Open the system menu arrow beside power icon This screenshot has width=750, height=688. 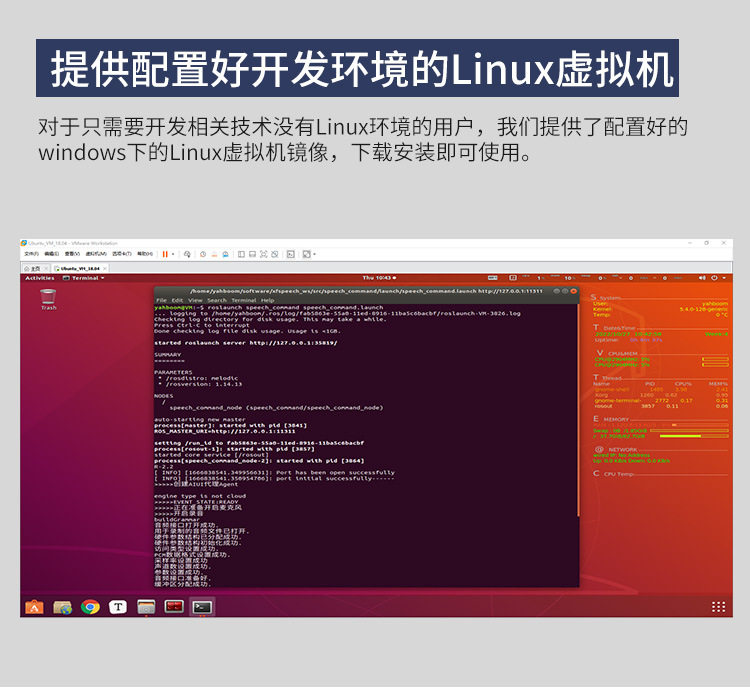724,278
